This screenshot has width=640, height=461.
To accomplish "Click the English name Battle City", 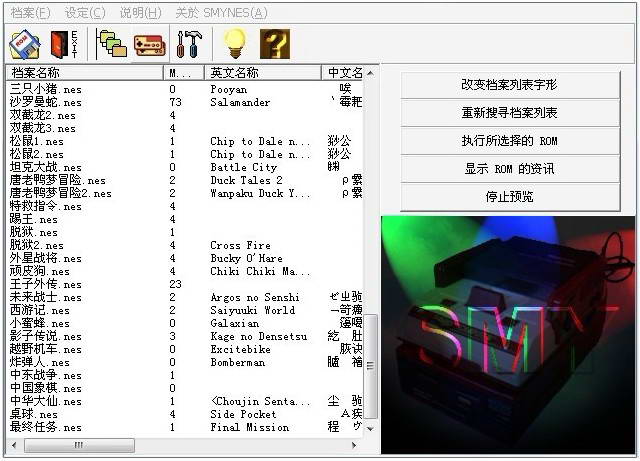I will click(244, 167).
